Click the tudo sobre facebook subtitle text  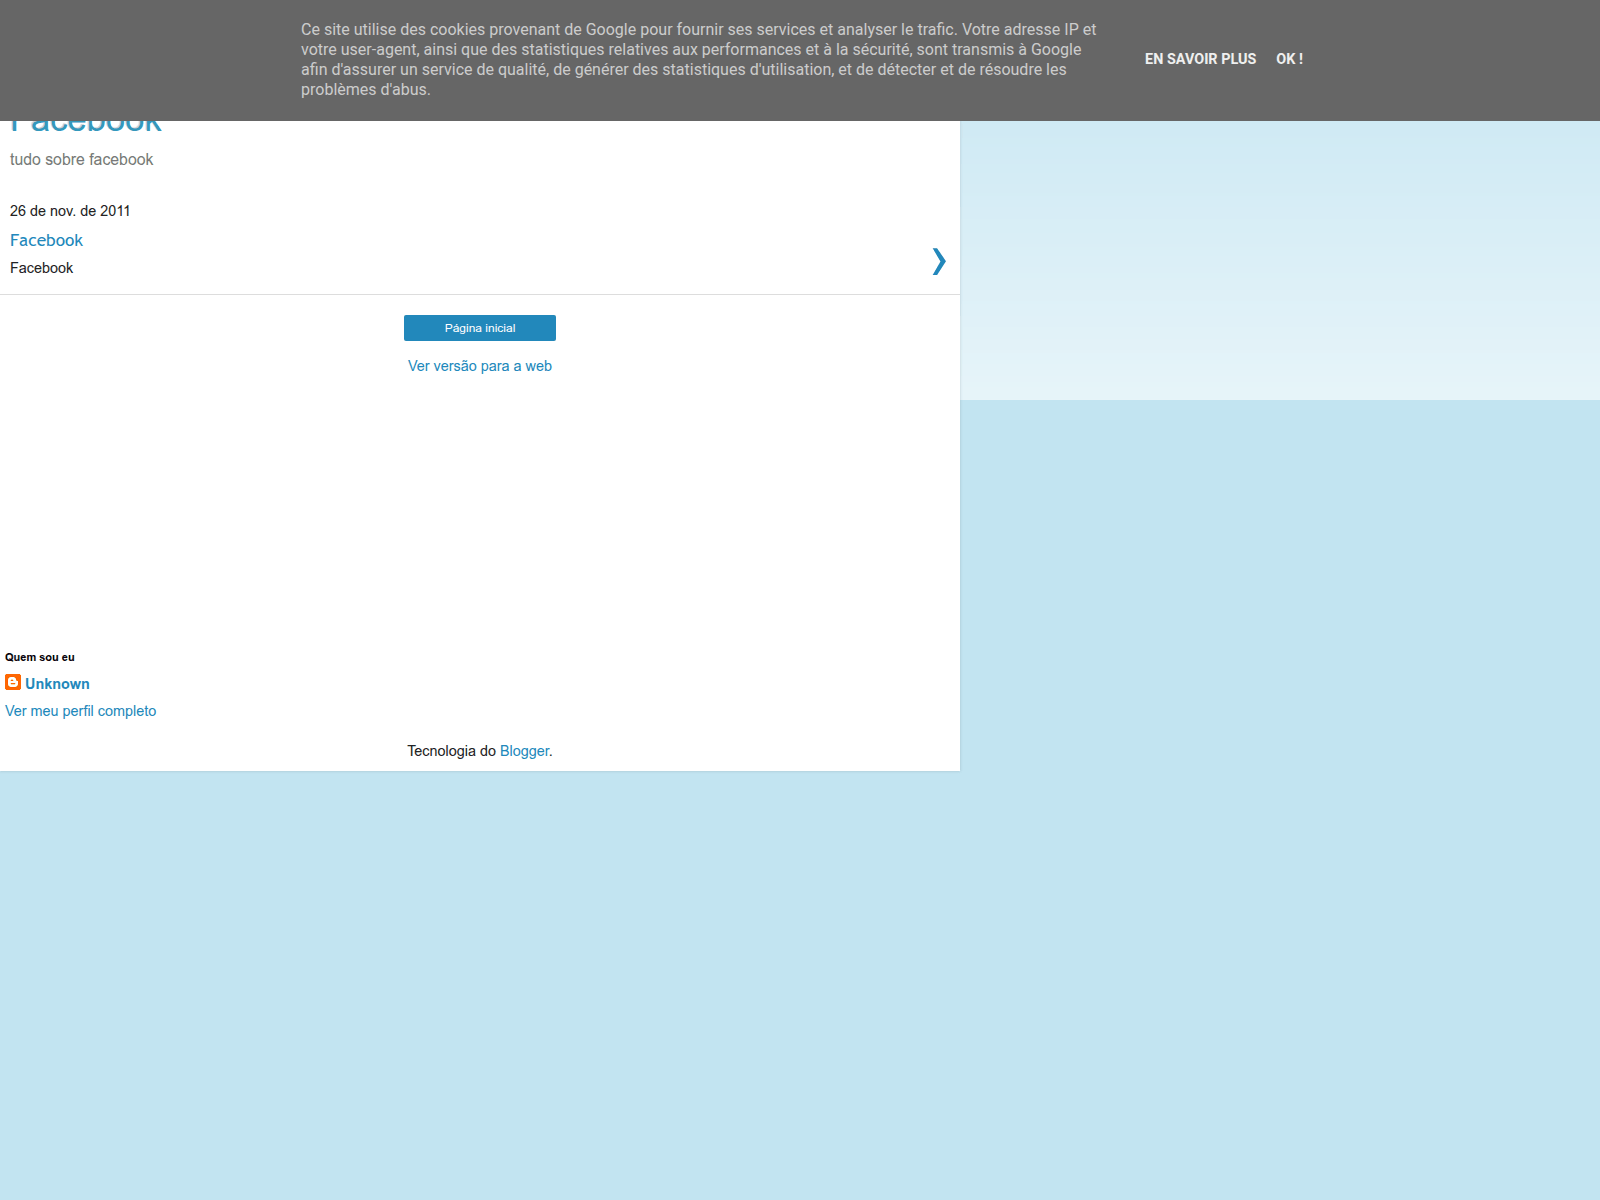(82, 160)
